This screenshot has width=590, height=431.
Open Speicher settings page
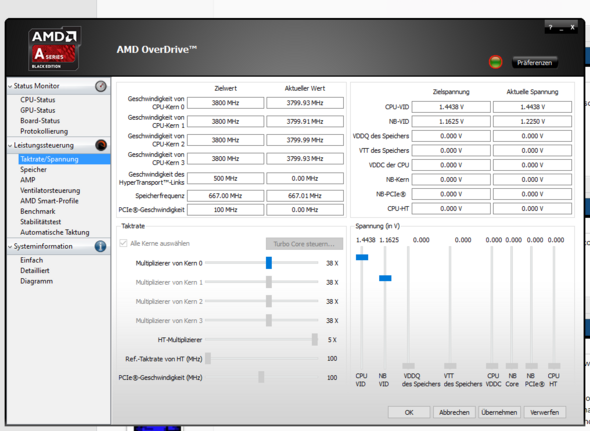33,169
